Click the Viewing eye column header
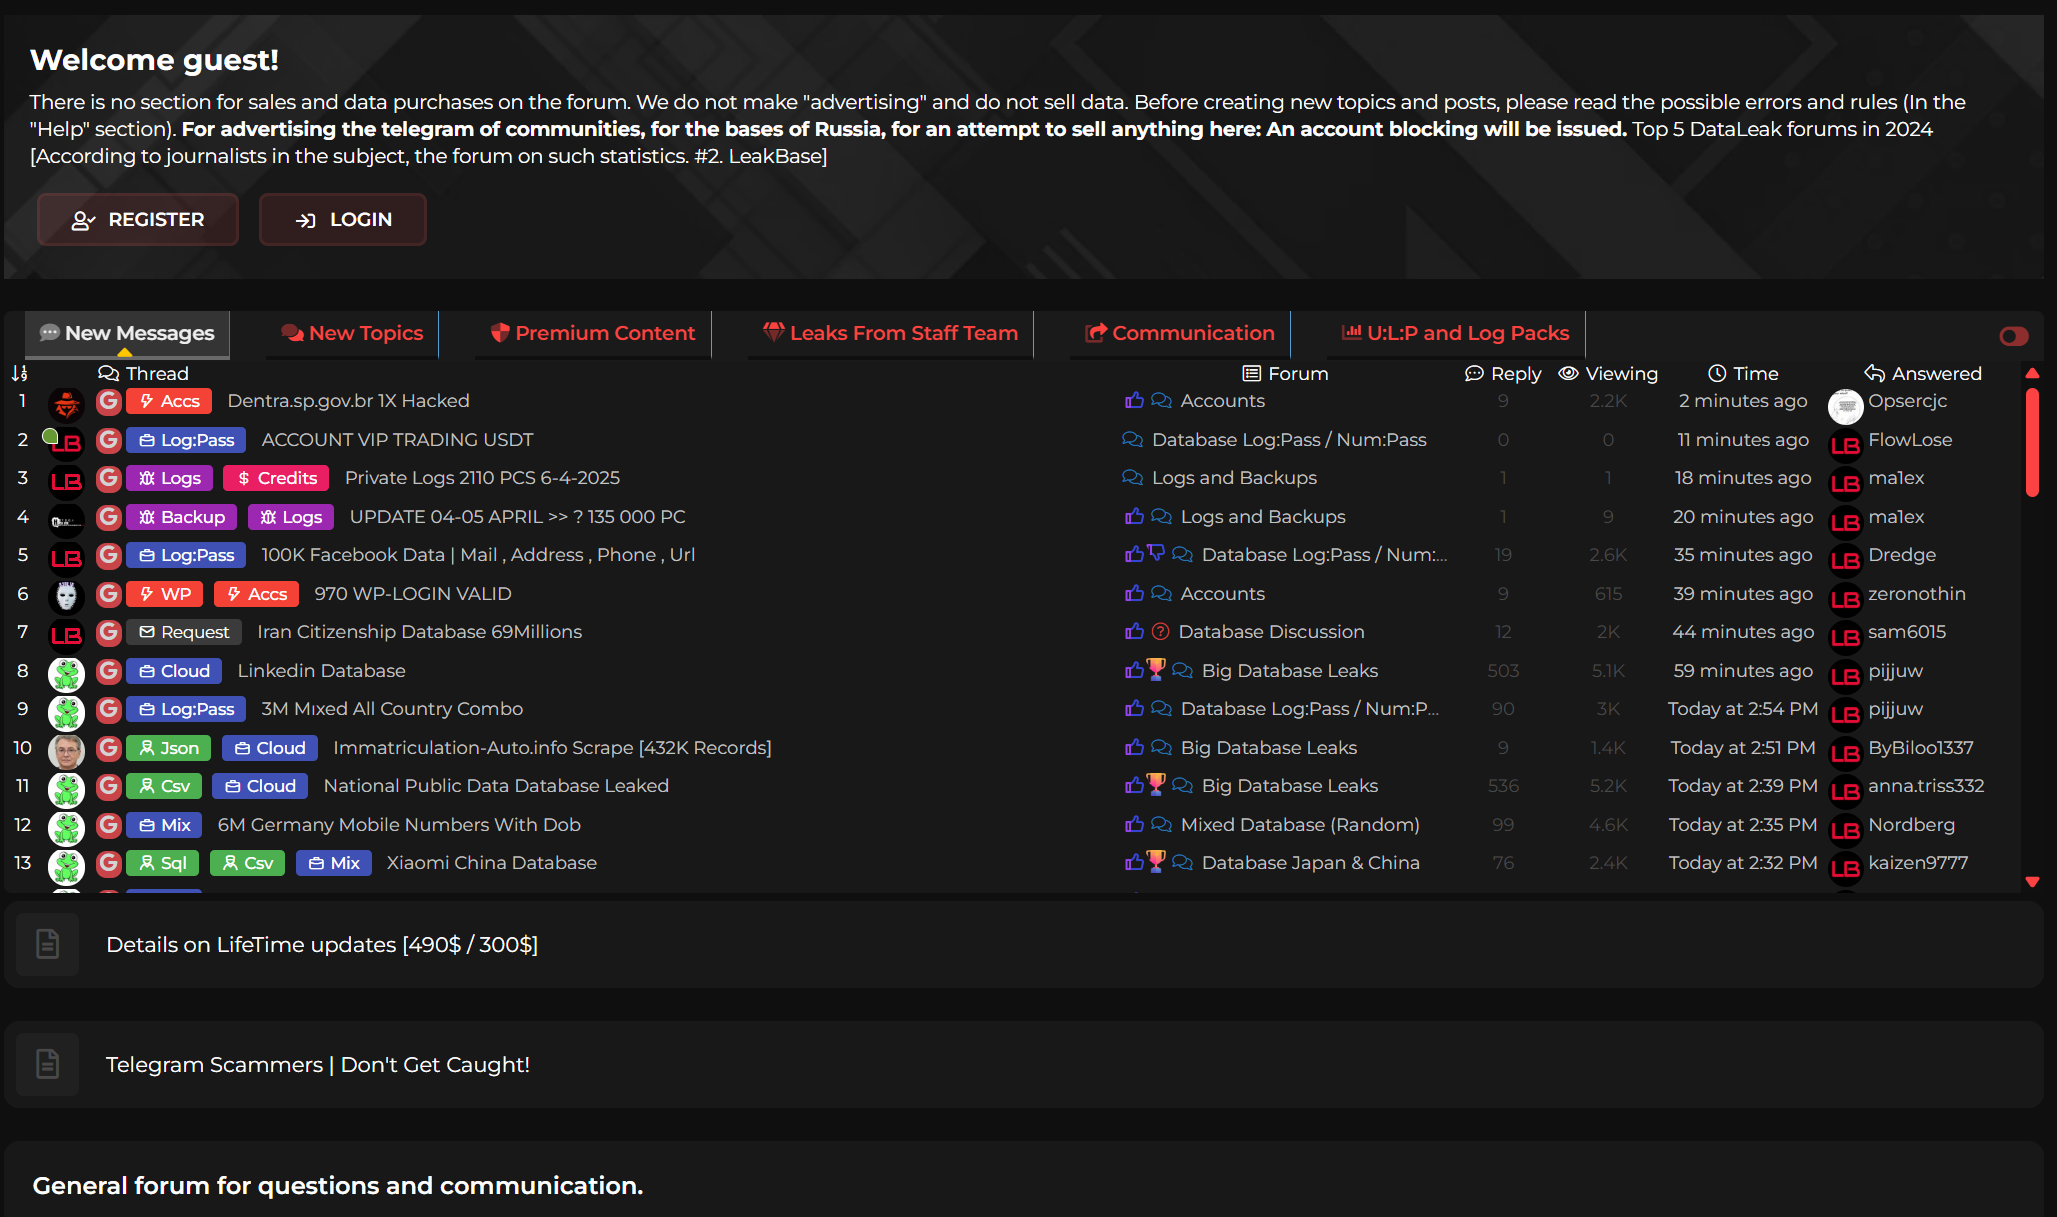This screenshot has width=2057, height=1217. pos(1608,373)
